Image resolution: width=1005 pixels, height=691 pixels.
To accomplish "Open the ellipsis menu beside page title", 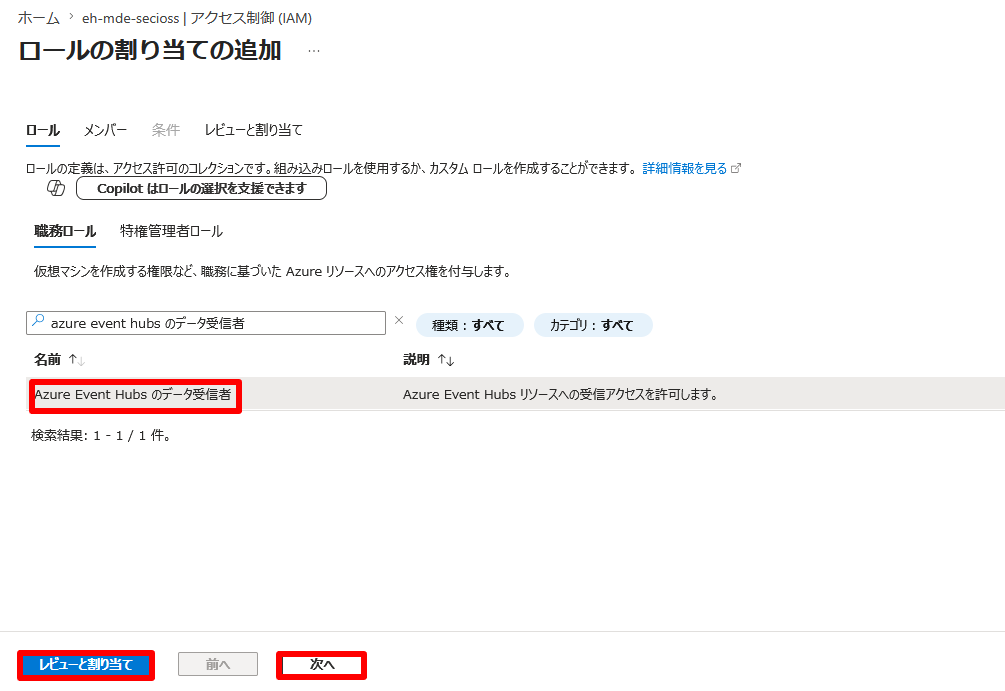I will [x=313, y=51].
